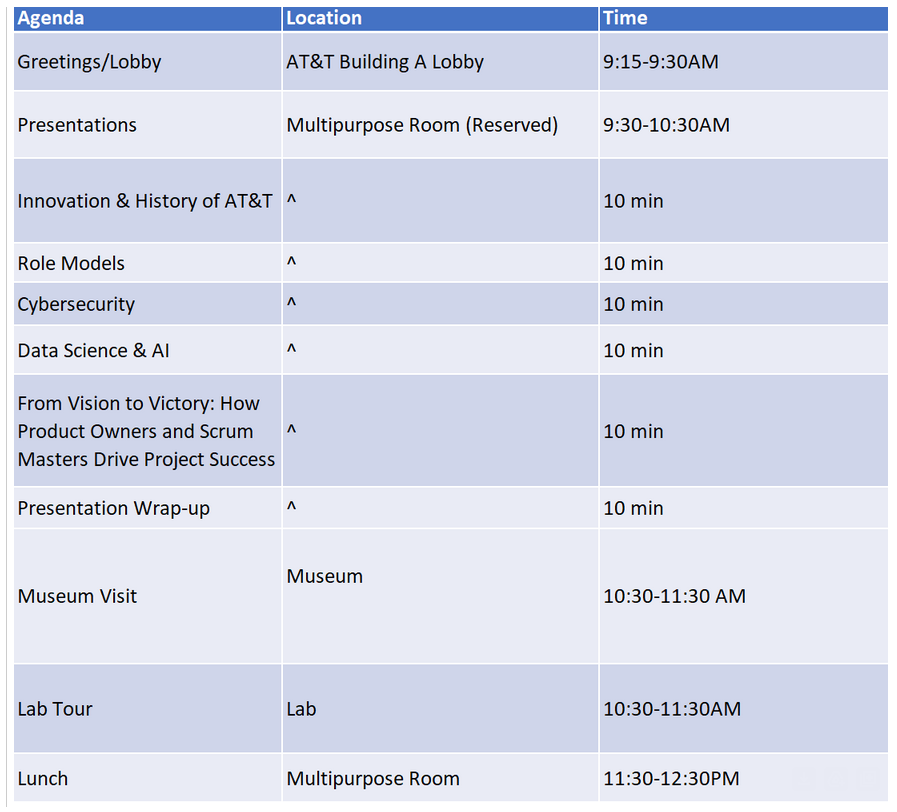
Task: Select the Presentations agenda cell
Action: coord(148,125)
